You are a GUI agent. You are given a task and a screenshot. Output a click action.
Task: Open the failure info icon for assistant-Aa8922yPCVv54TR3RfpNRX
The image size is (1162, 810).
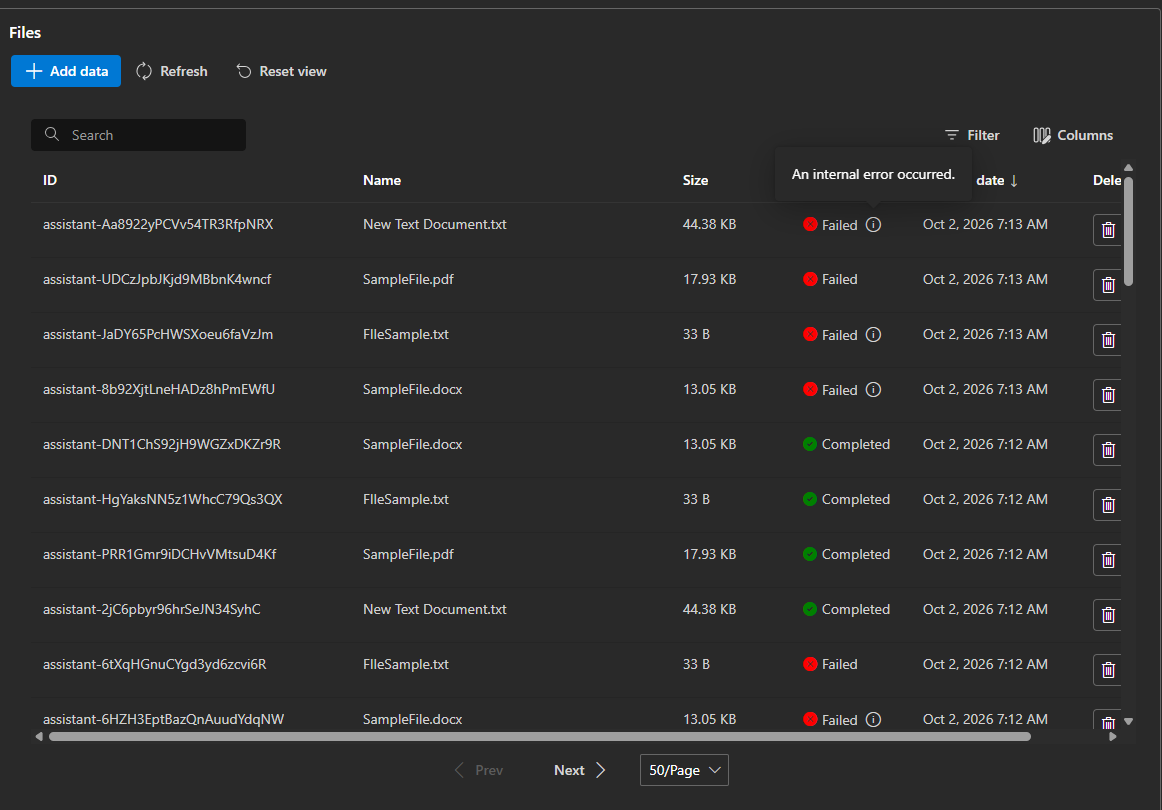click(x=874, y=225)
